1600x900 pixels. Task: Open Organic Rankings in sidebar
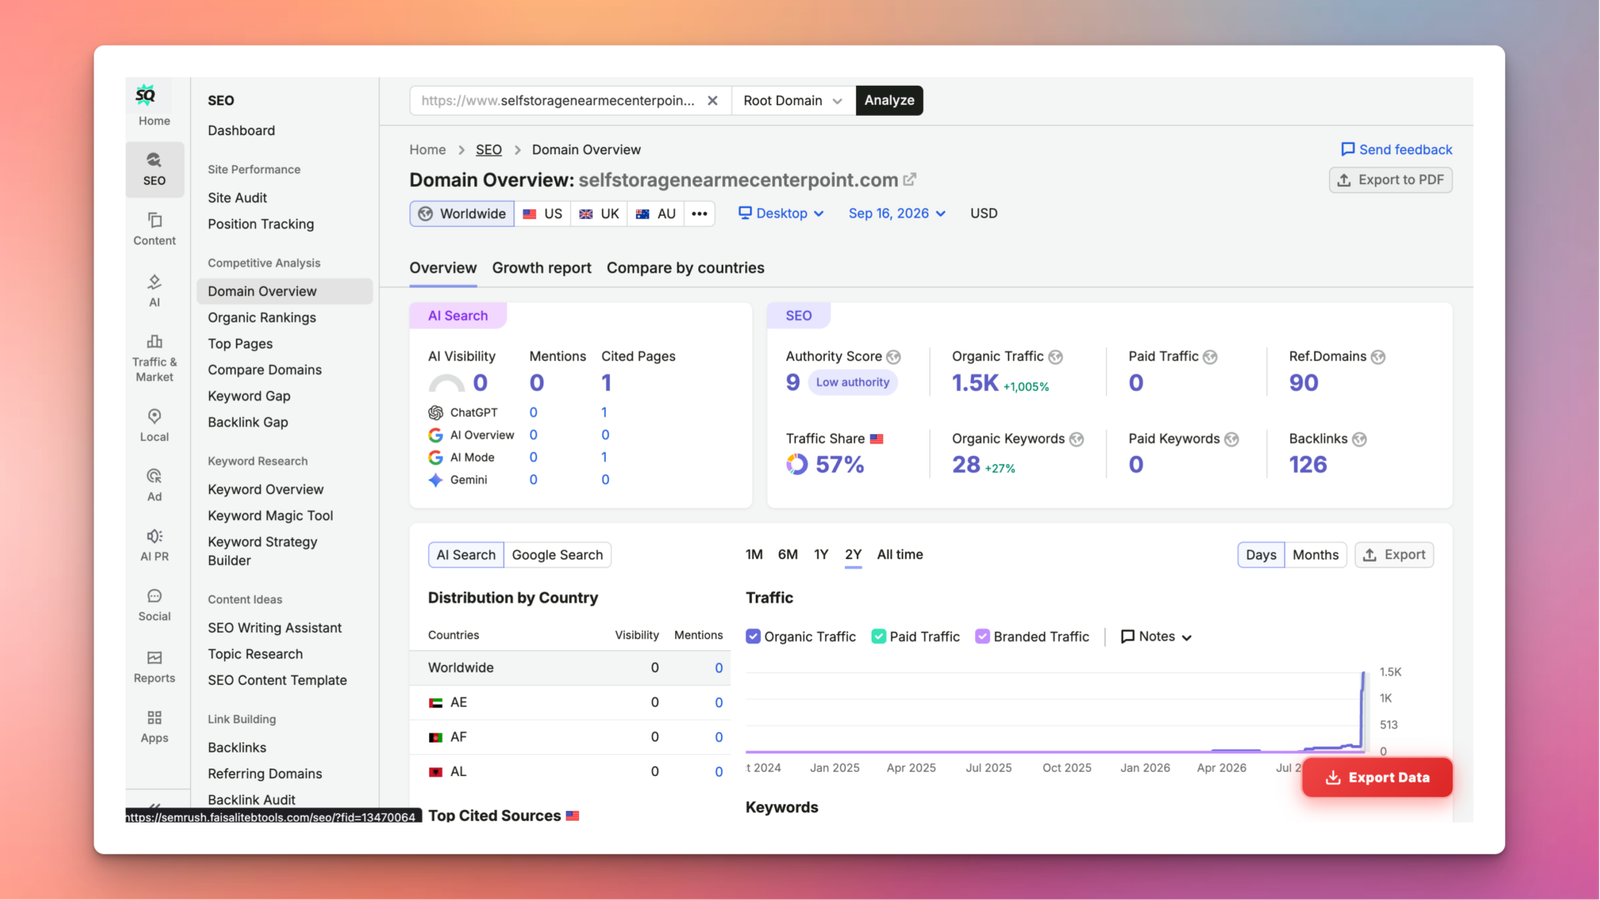pos(262,318)
